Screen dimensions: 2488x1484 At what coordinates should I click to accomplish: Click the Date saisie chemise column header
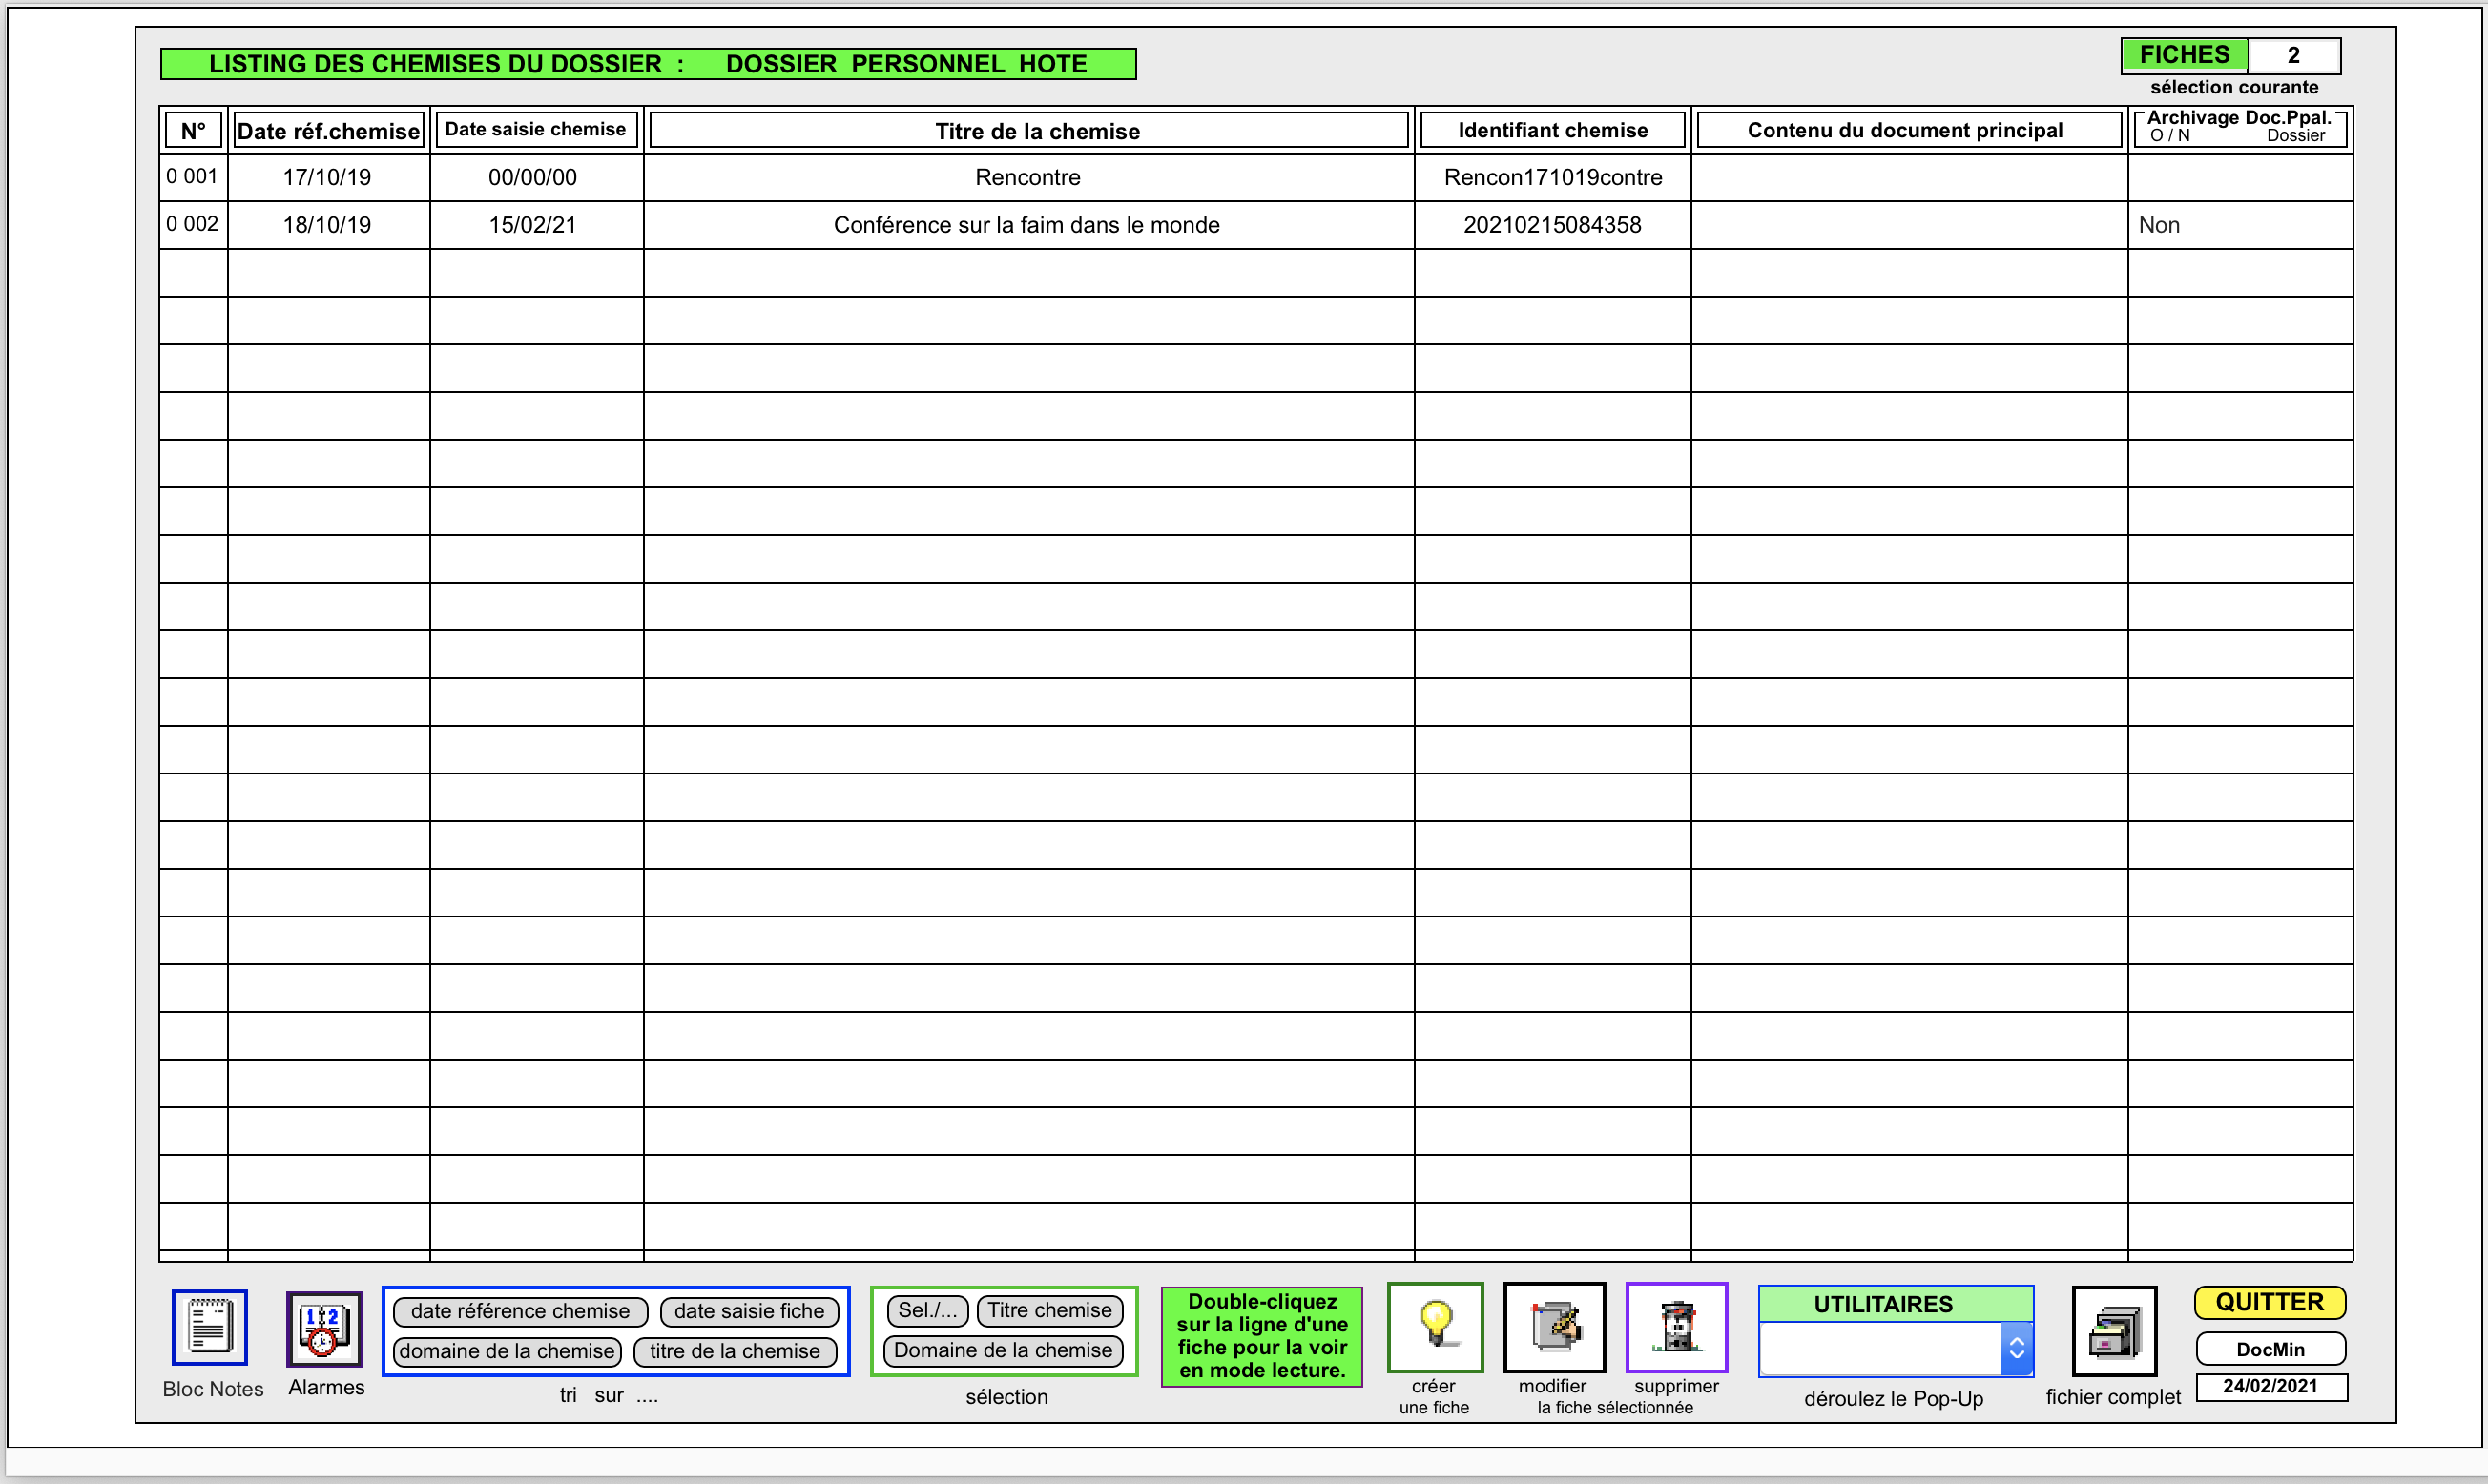(536, 129)
